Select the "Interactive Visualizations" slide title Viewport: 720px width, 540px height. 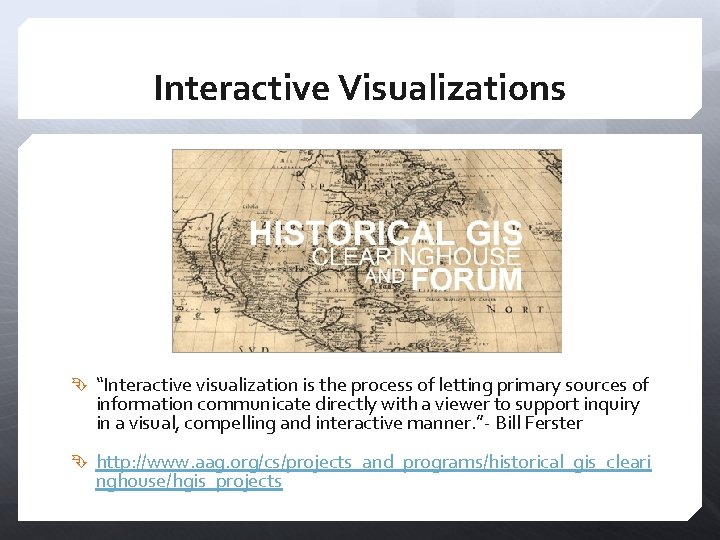click(360, 87)
